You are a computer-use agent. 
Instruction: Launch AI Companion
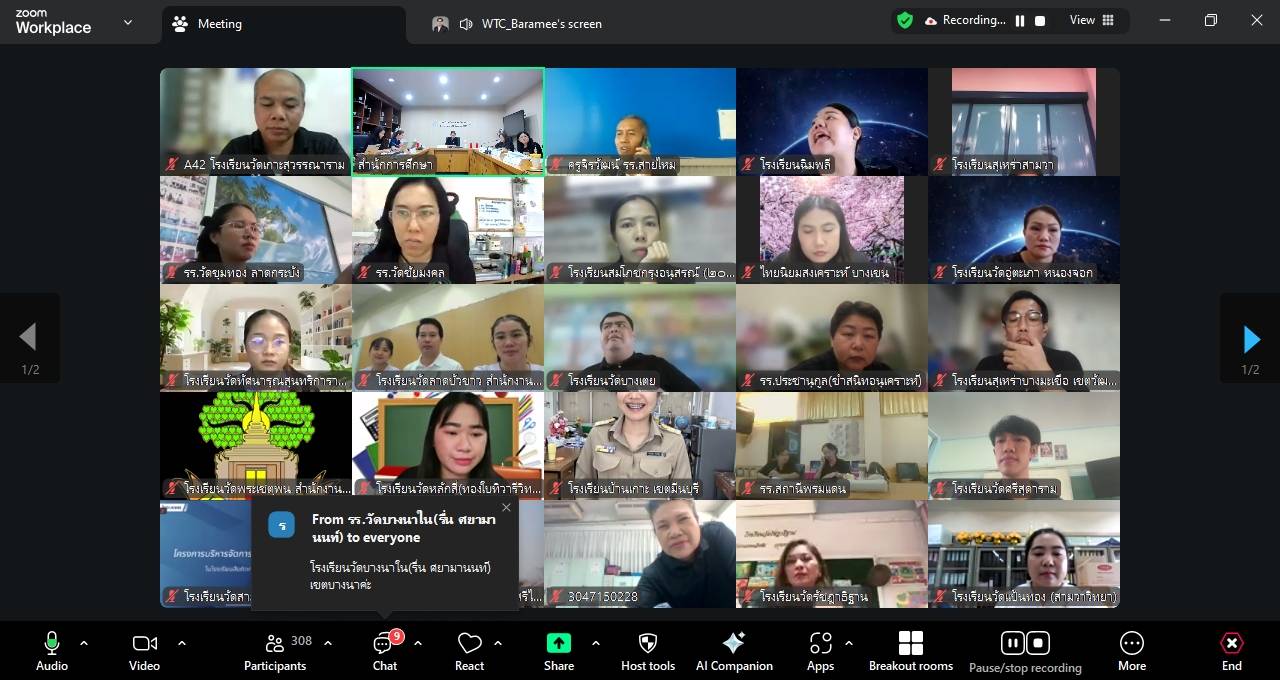point(734,651)
